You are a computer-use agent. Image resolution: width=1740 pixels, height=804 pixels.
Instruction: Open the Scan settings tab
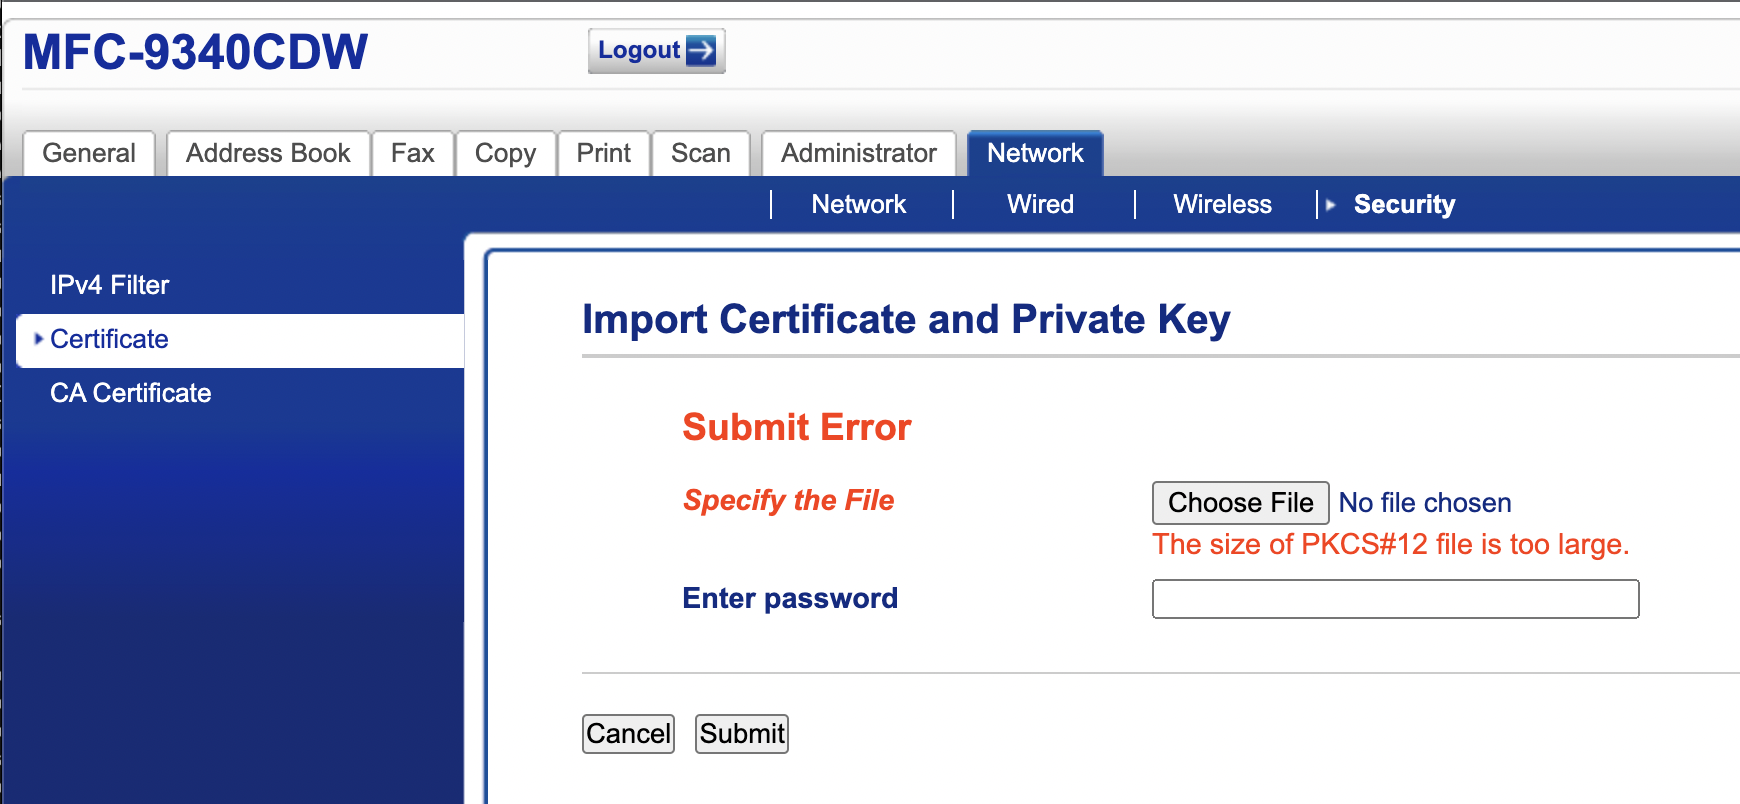pos(700,153)
